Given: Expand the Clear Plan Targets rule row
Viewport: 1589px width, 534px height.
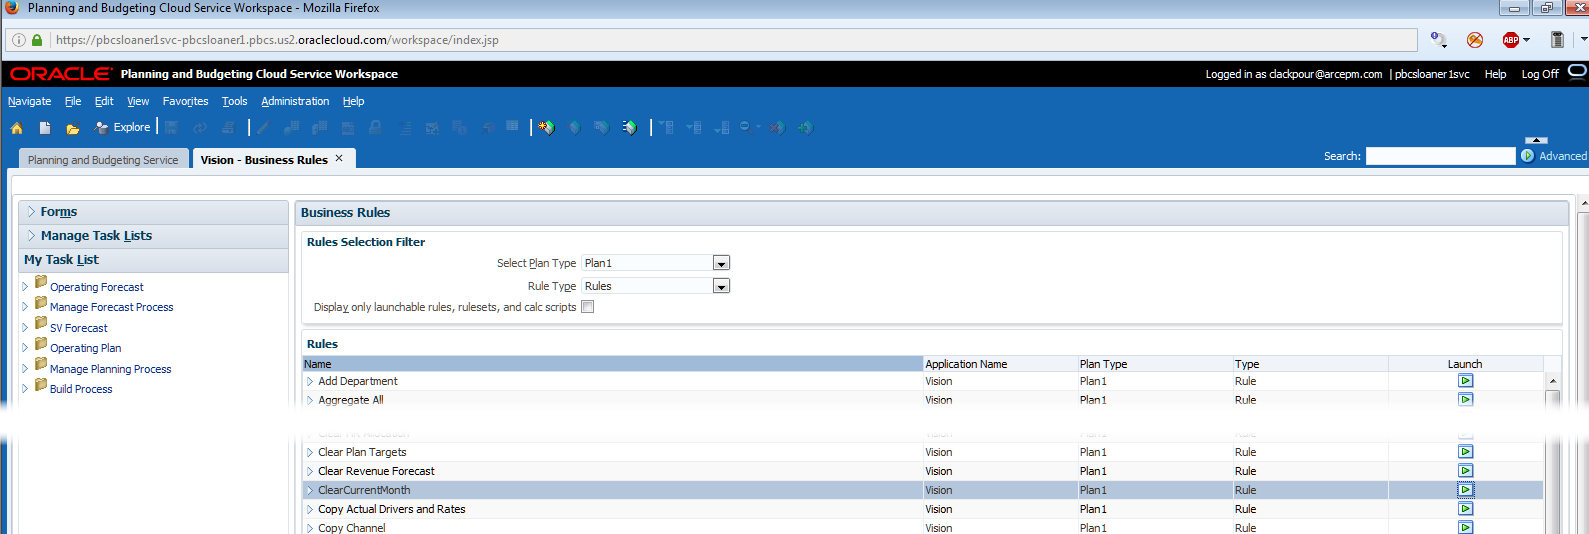Looking at the screenshot, I should [310, 452].
